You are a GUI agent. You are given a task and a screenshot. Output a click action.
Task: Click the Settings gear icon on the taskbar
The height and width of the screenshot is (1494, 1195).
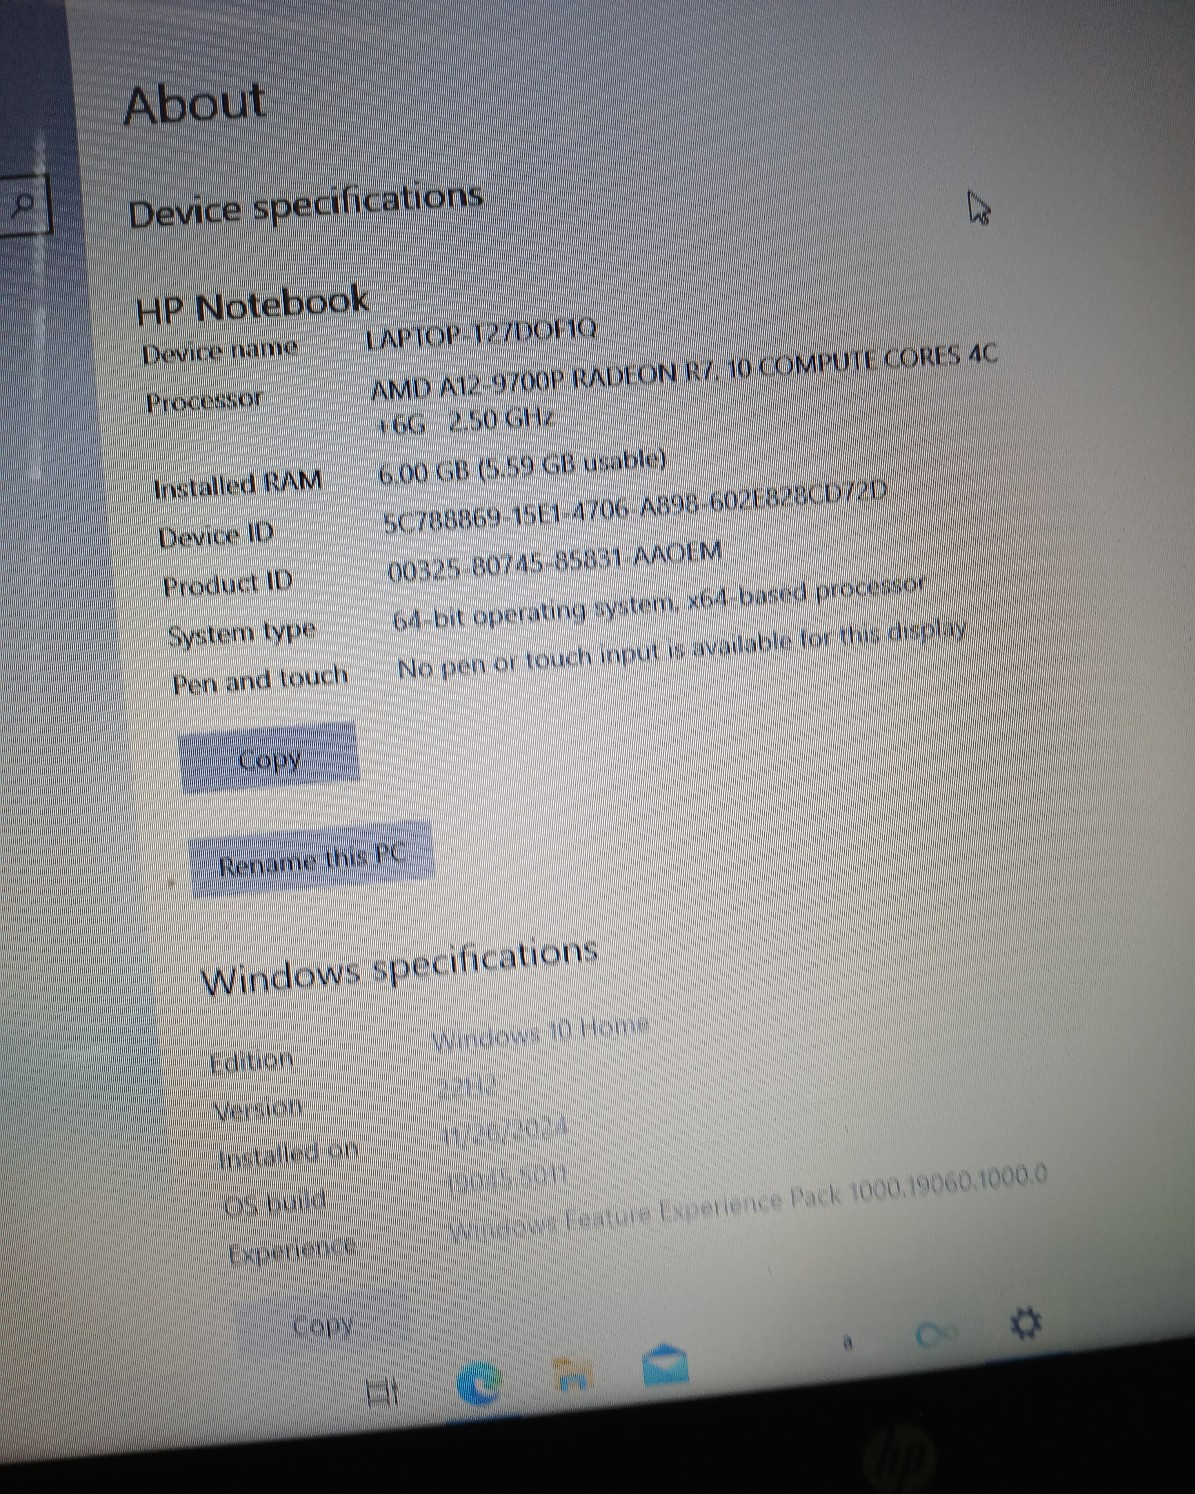(1026, 1323)
